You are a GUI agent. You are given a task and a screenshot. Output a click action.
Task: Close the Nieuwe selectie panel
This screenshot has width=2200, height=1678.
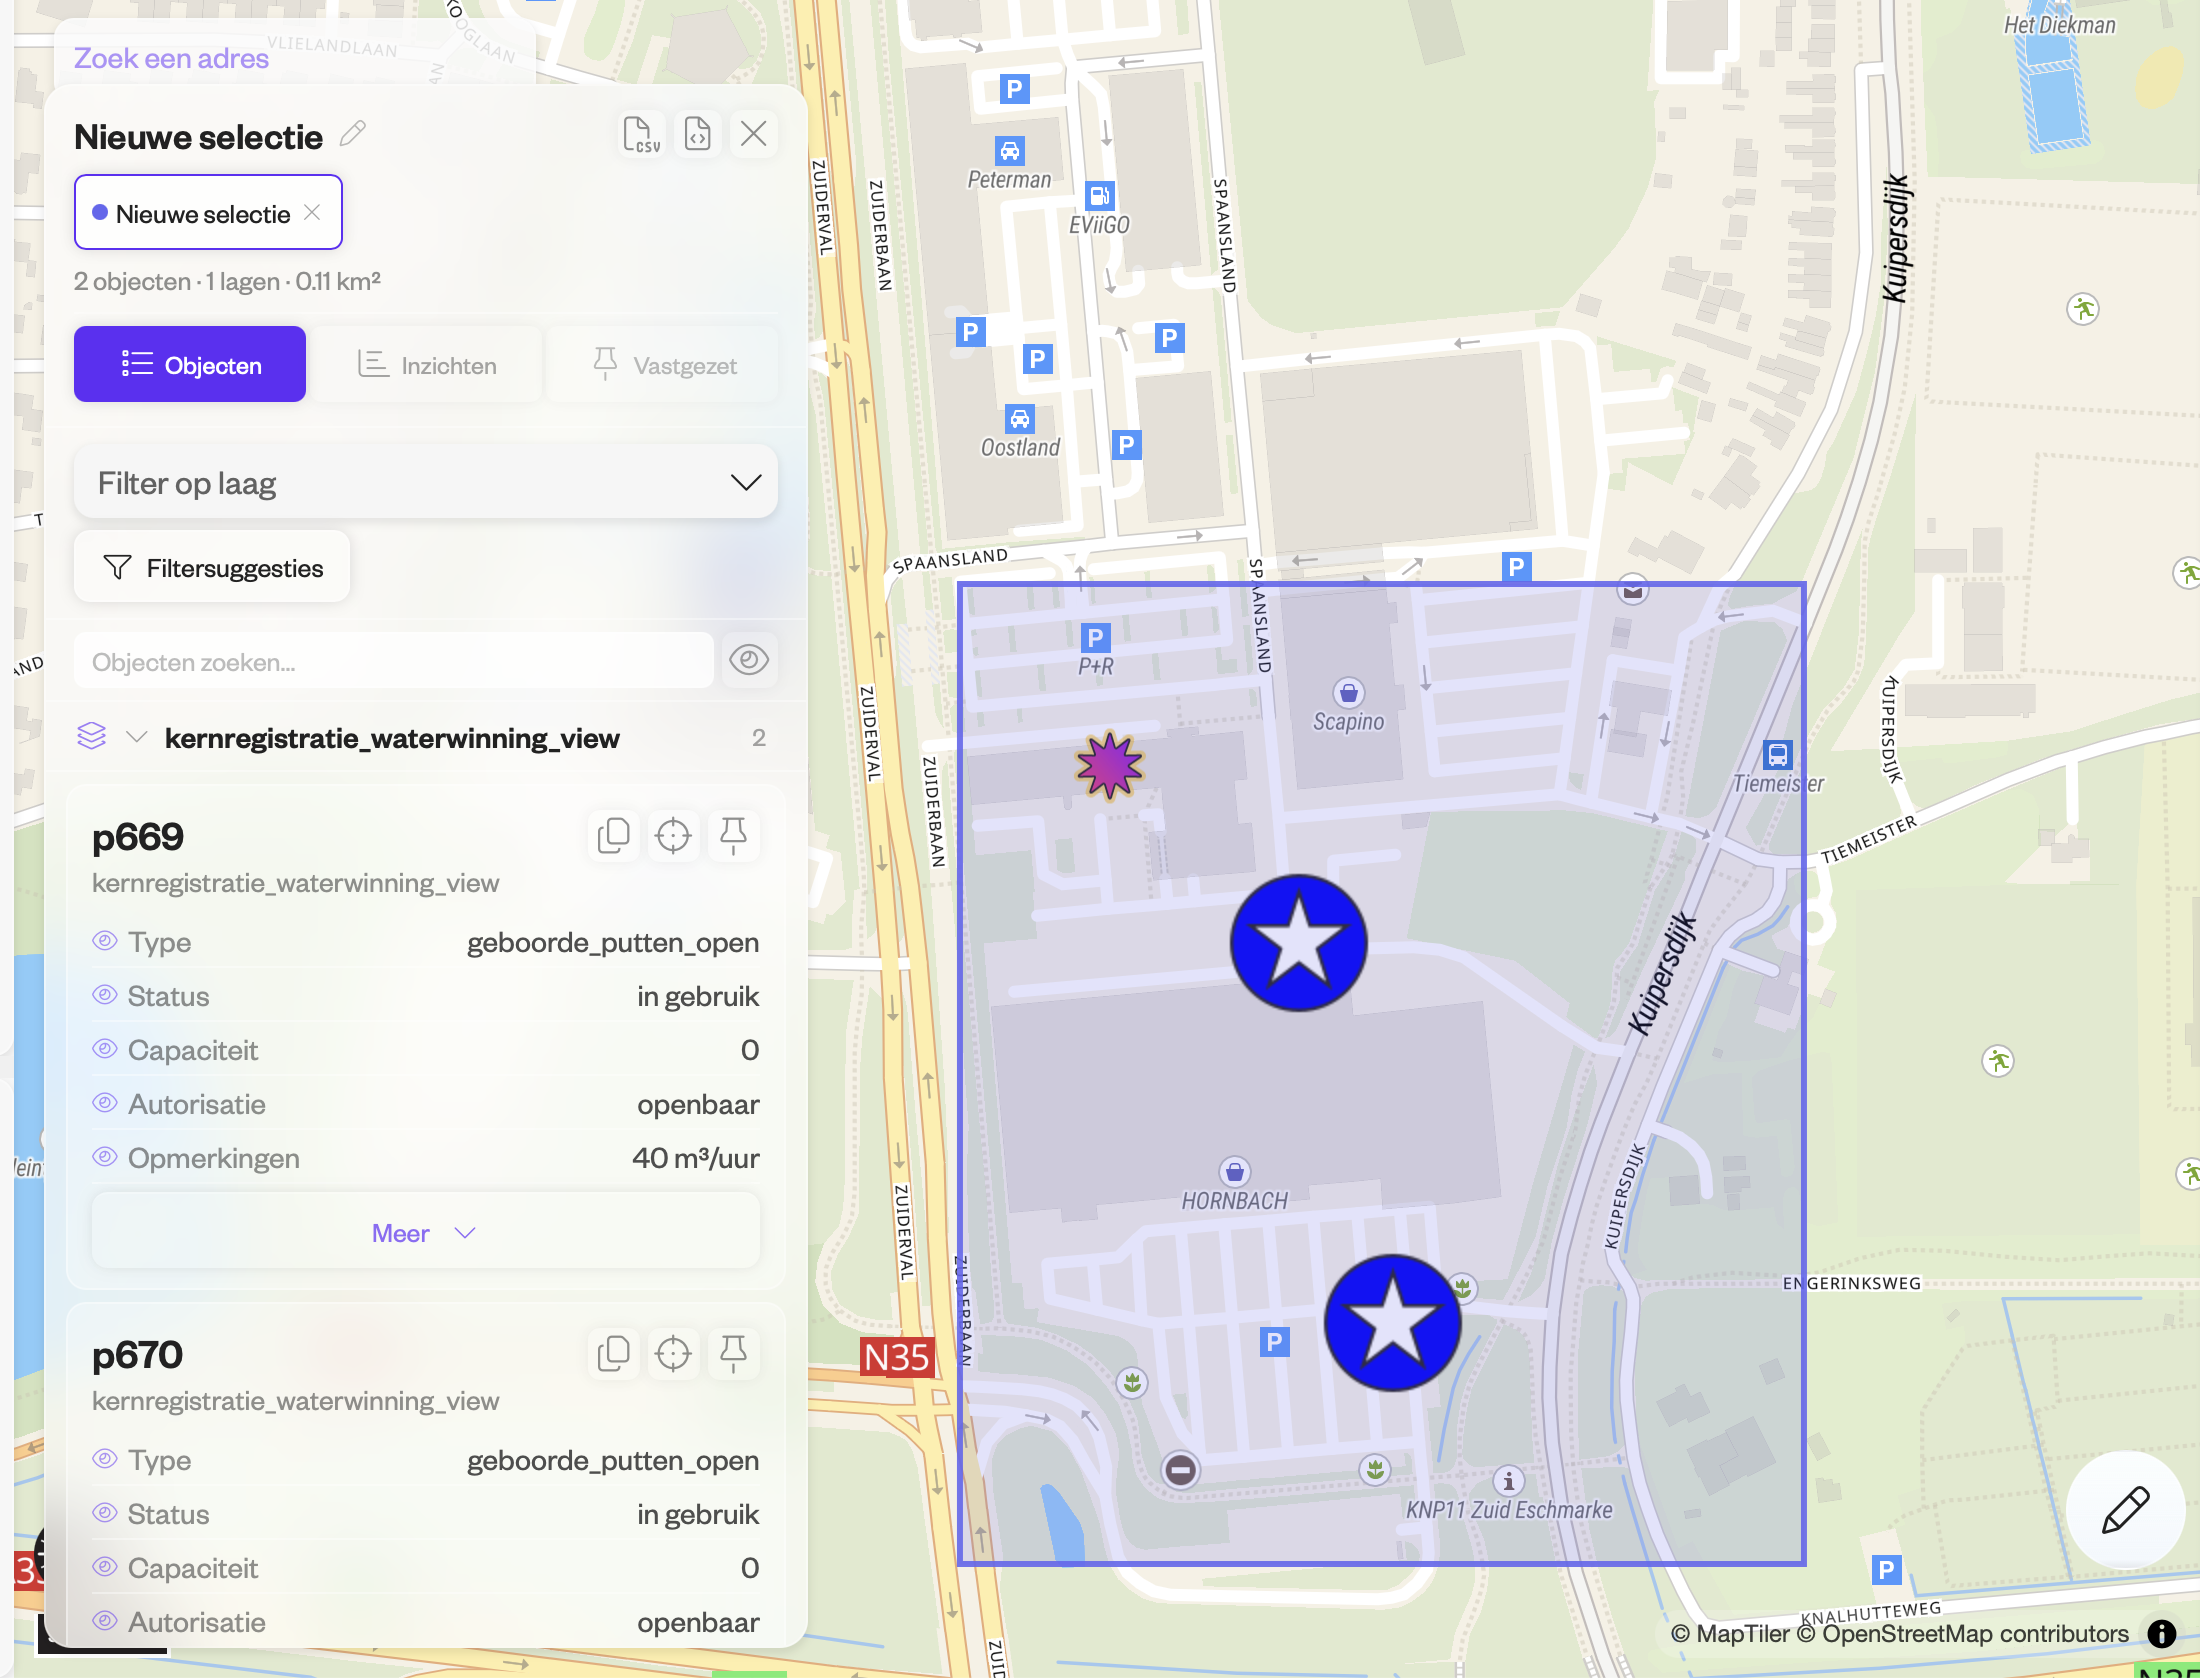click(754, 134)
